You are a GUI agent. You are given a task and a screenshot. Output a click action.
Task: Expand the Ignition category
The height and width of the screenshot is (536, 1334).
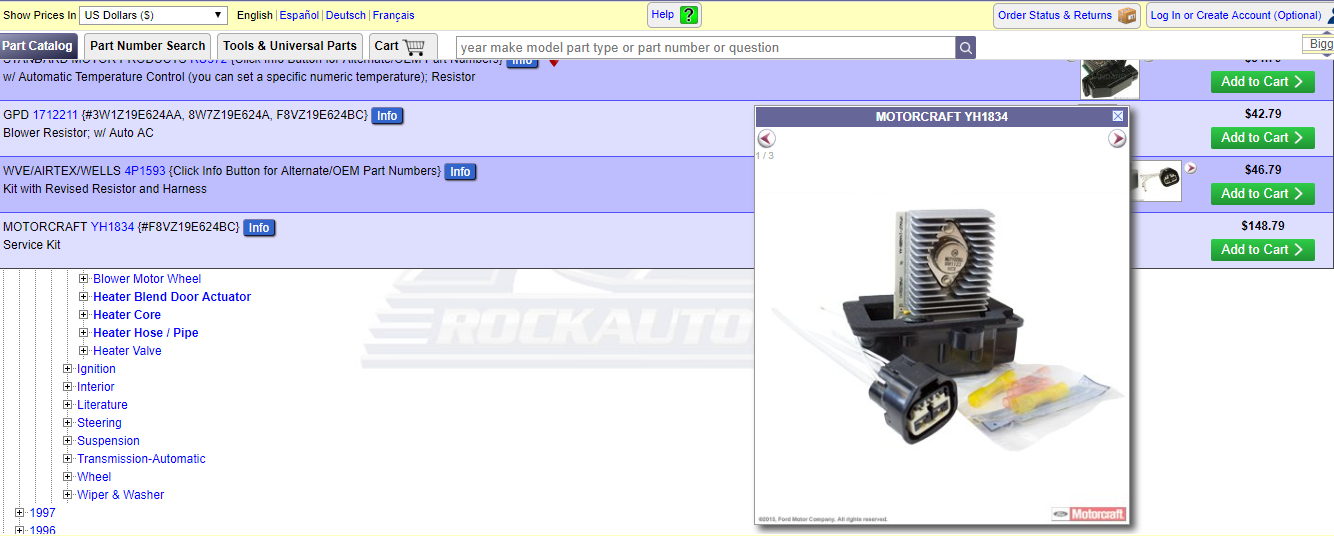click(x=68, y=369)
